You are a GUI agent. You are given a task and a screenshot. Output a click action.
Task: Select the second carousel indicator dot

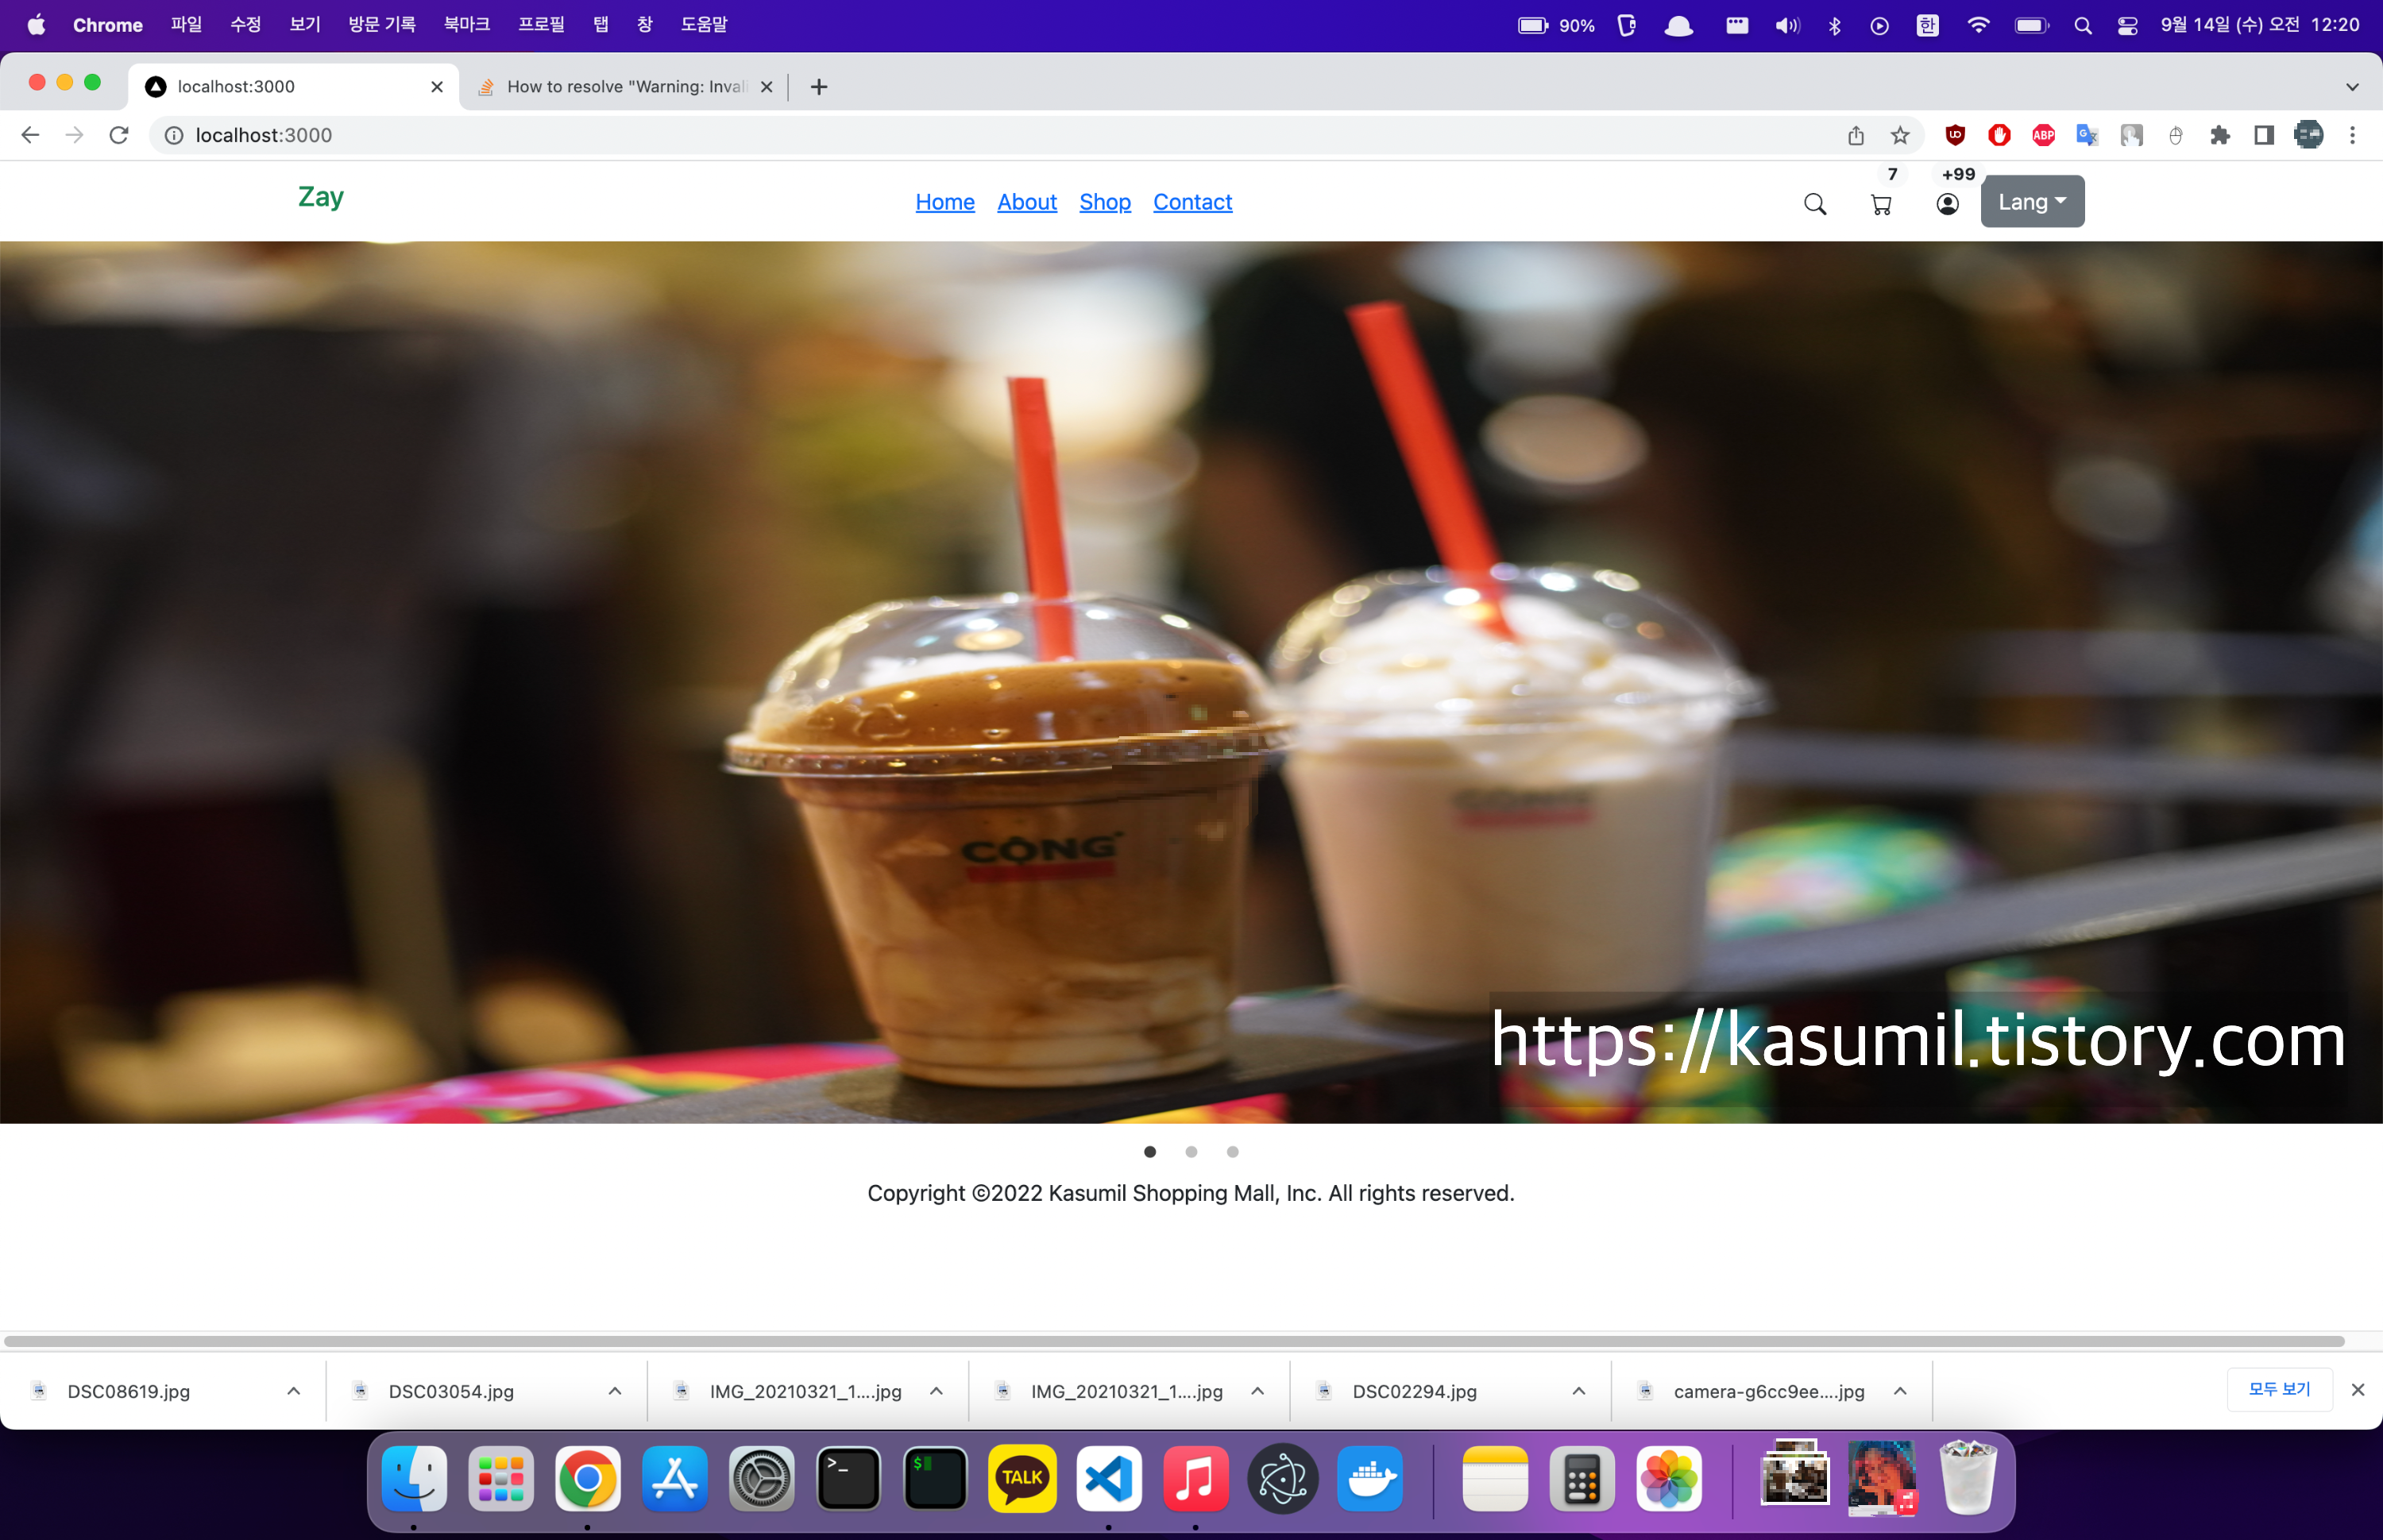click(1191, 1152)
